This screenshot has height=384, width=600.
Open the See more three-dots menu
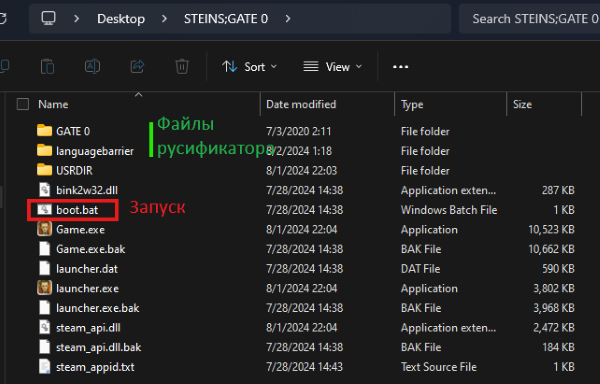click(400, 67)
